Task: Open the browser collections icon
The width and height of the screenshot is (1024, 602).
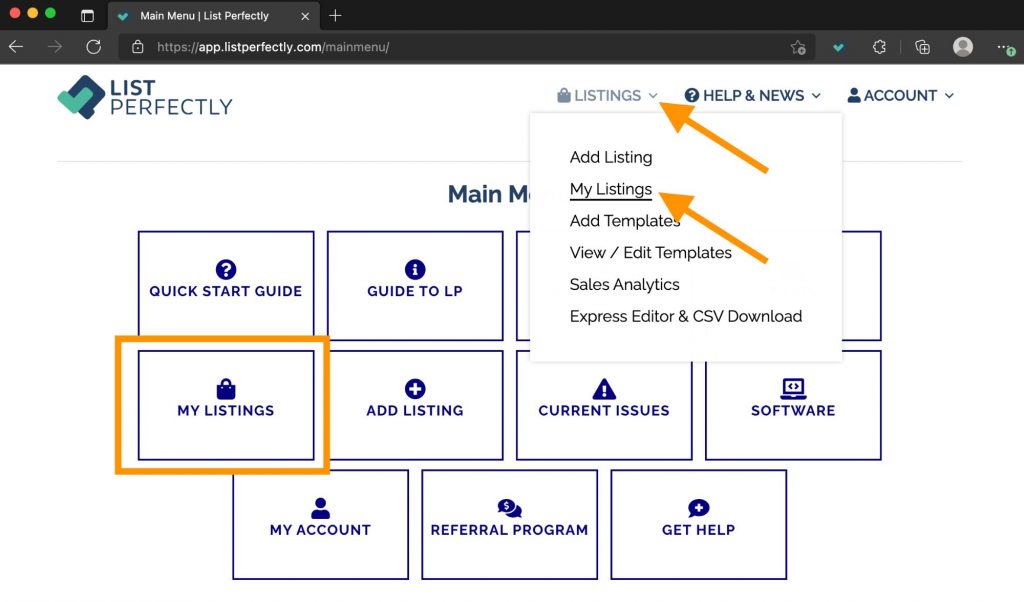Action: tap(922, 47)
